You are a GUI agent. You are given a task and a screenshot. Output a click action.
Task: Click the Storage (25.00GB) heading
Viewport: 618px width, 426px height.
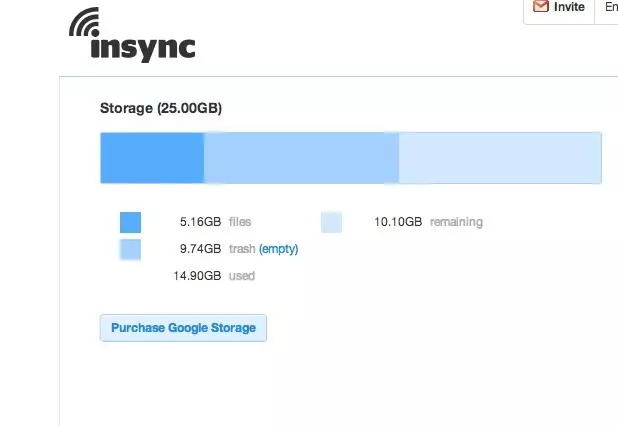click(x=161, y=108)
